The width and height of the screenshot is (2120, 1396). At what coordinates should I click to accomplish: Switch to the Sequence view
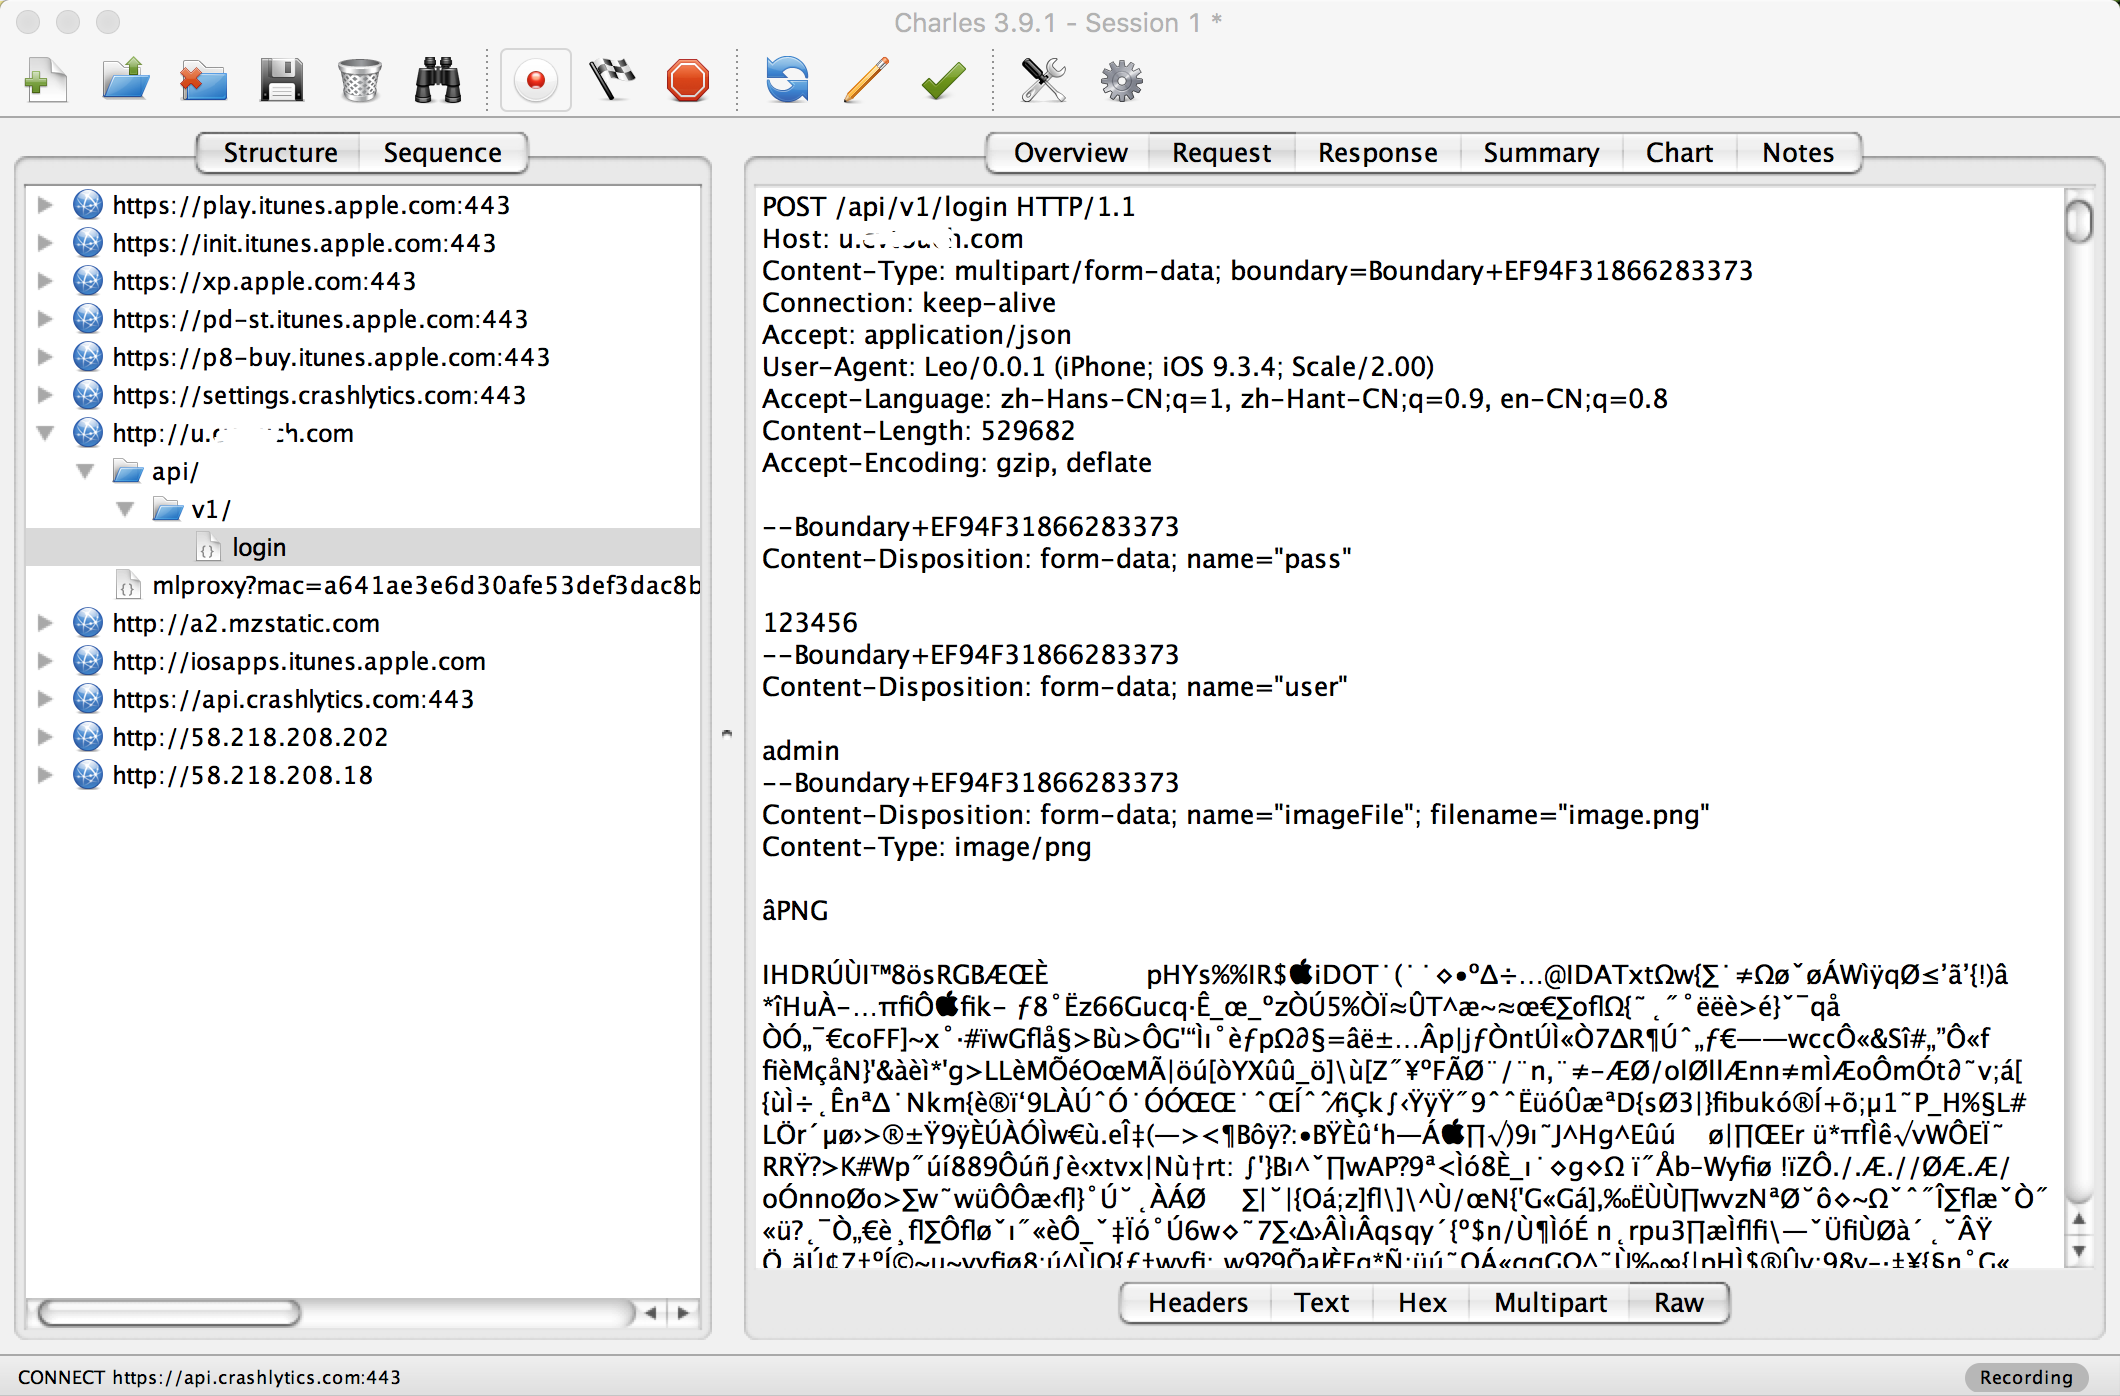[443, 153]
